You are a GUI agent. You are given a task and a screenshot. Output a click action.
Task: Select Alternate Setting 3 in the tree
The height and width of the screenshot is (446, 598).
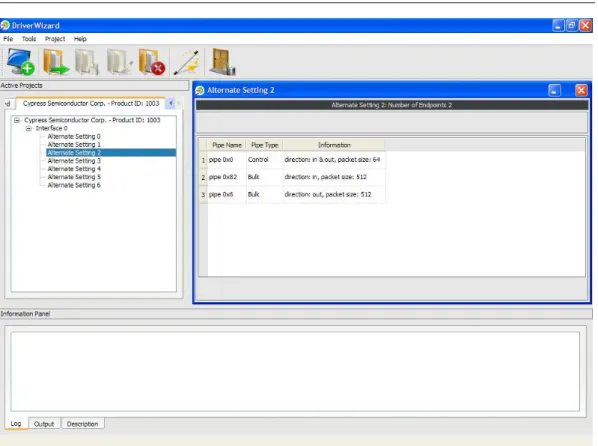click(74, 161)
